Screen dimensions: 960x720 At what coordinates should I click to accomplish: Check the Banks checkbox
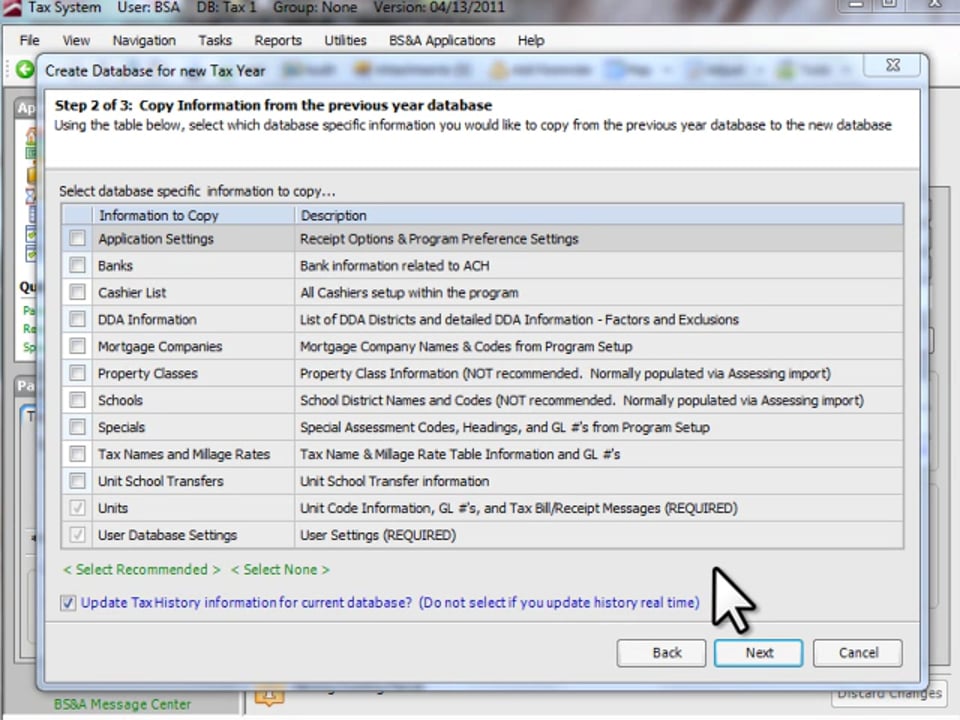pyautogui.click(x=77, y=265)
